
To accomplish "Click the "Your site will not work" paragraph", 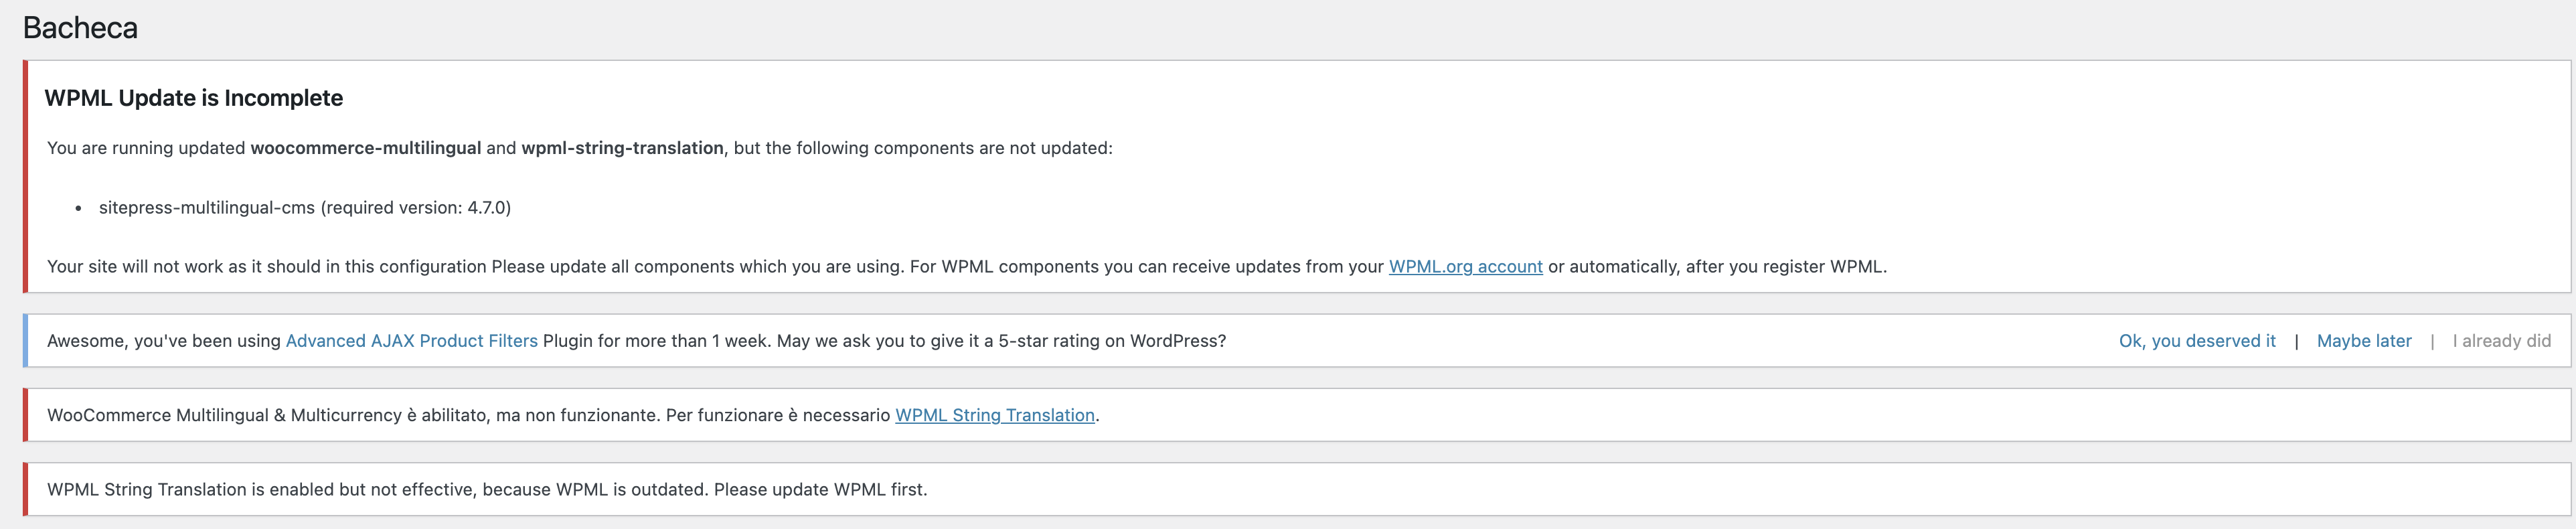I will (700, 267).
